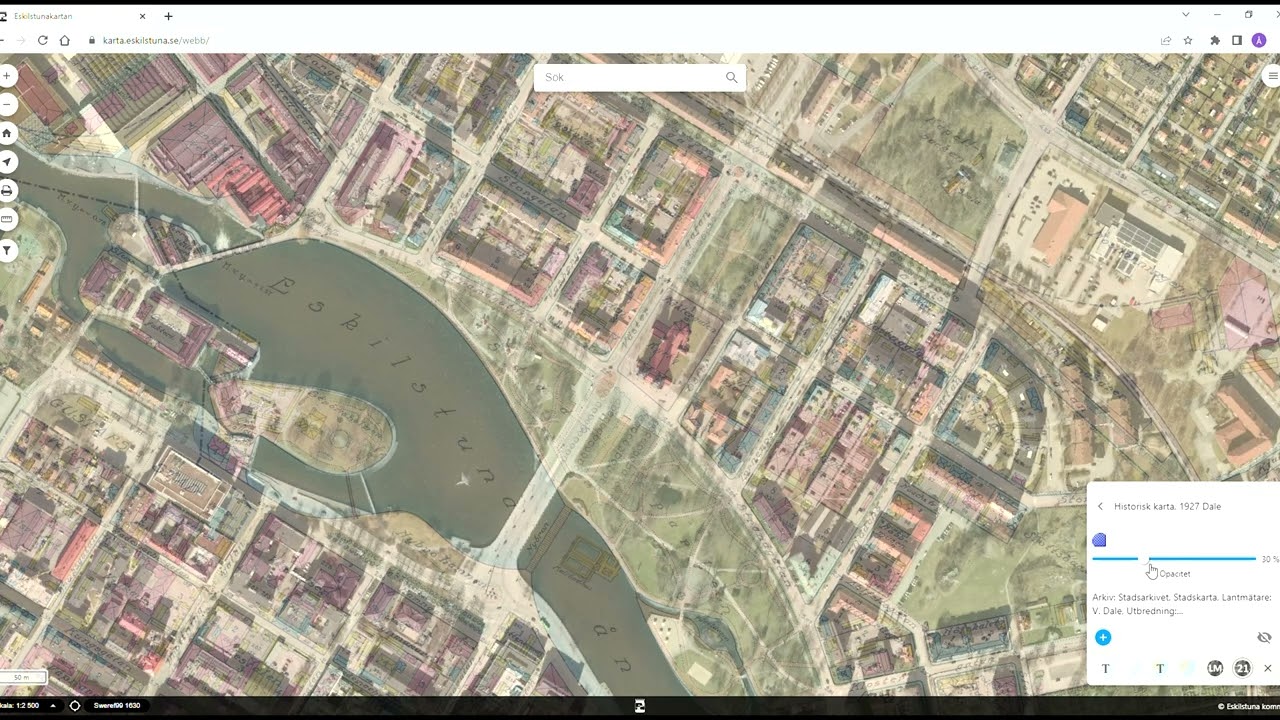
Task: Click the Historisk karta, 1927 Dale title
Action: pyautogui.click(x=1167, y=507)
